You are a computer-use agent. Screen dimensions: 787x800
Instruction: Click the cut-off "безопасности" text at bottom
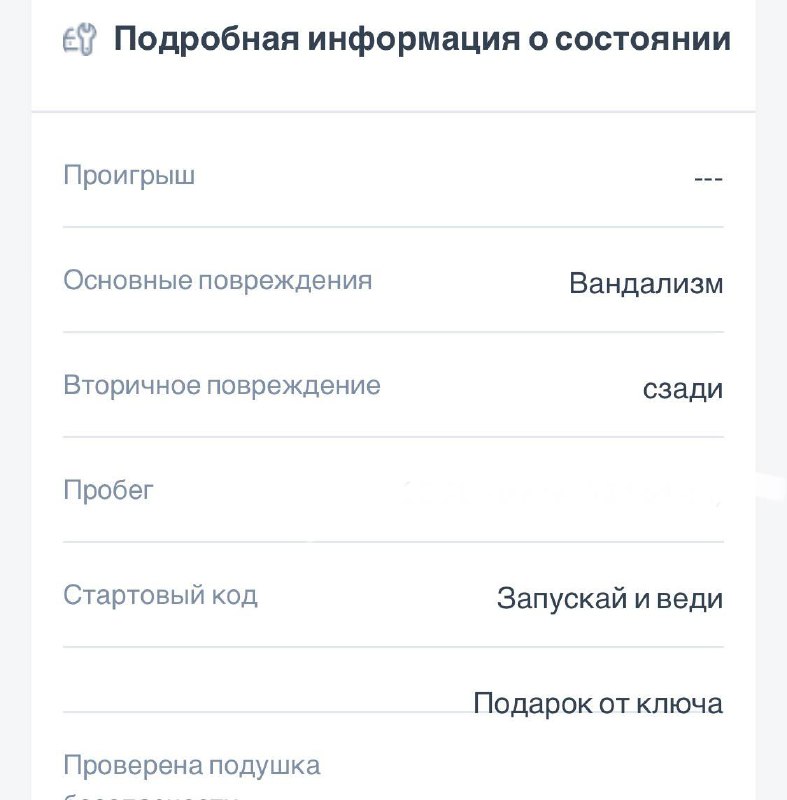(151, 796)
